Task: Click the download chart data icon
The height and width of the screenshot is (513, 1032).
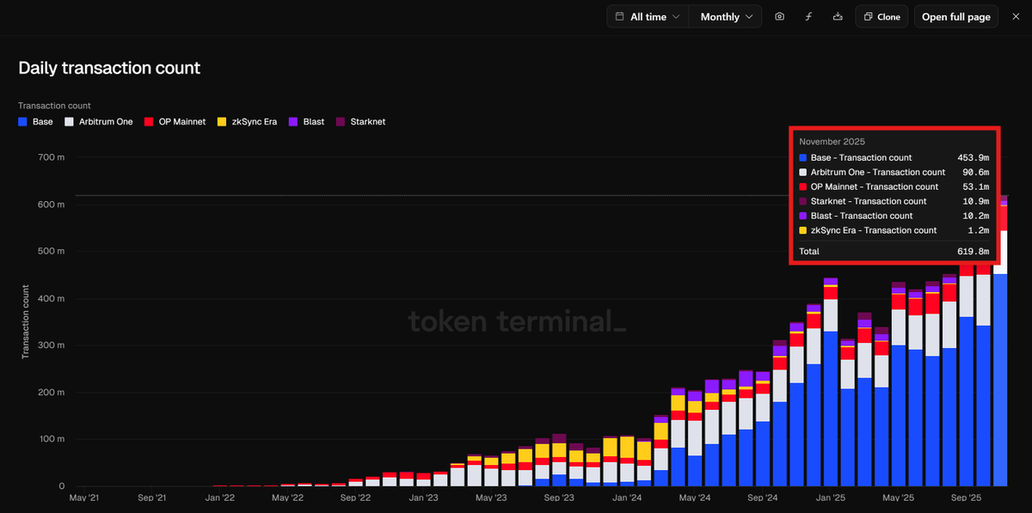Action: pos(836,17)
